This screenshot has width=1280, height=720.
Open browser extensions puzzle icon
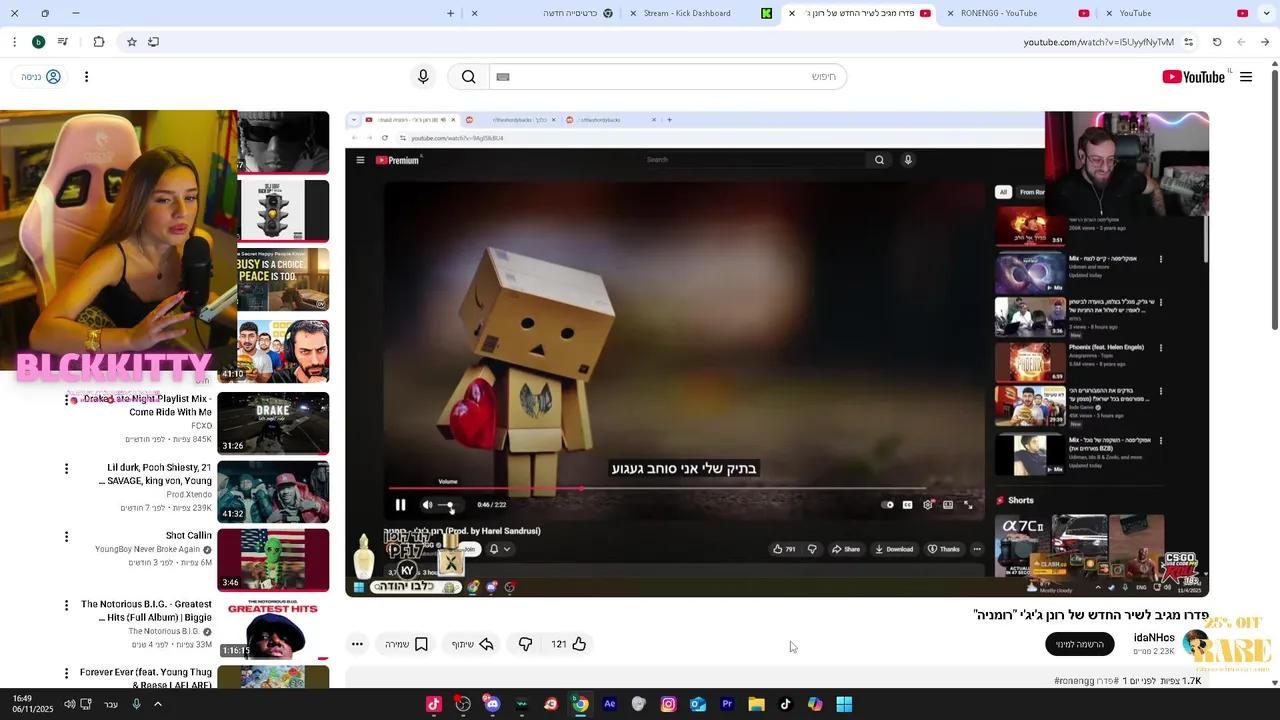click(98, 42)
